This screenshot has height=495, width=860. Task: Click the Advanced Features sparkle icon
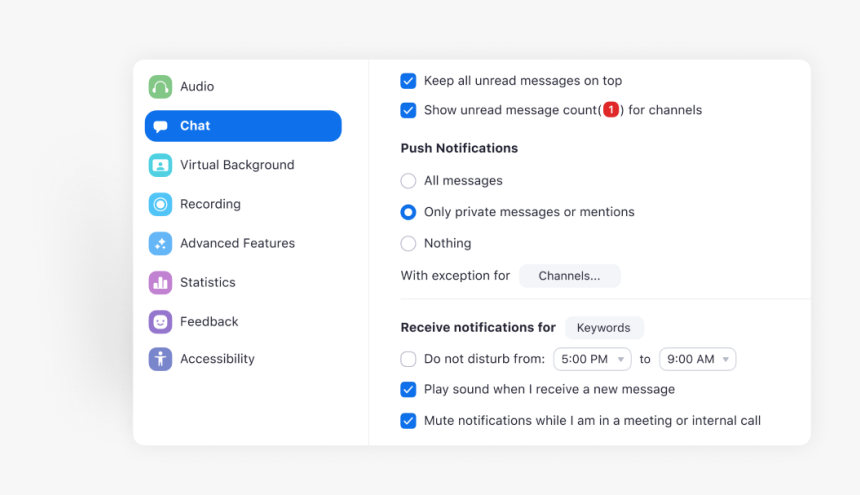(x=160, y=243)
